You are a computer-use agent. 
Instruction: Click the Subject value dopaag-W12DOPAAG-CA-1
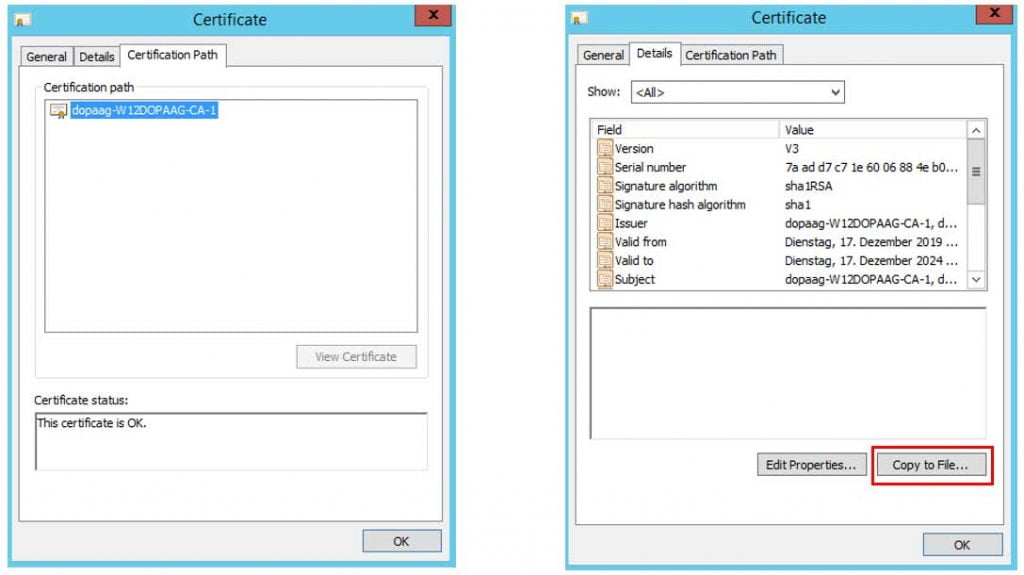point(871,279)
